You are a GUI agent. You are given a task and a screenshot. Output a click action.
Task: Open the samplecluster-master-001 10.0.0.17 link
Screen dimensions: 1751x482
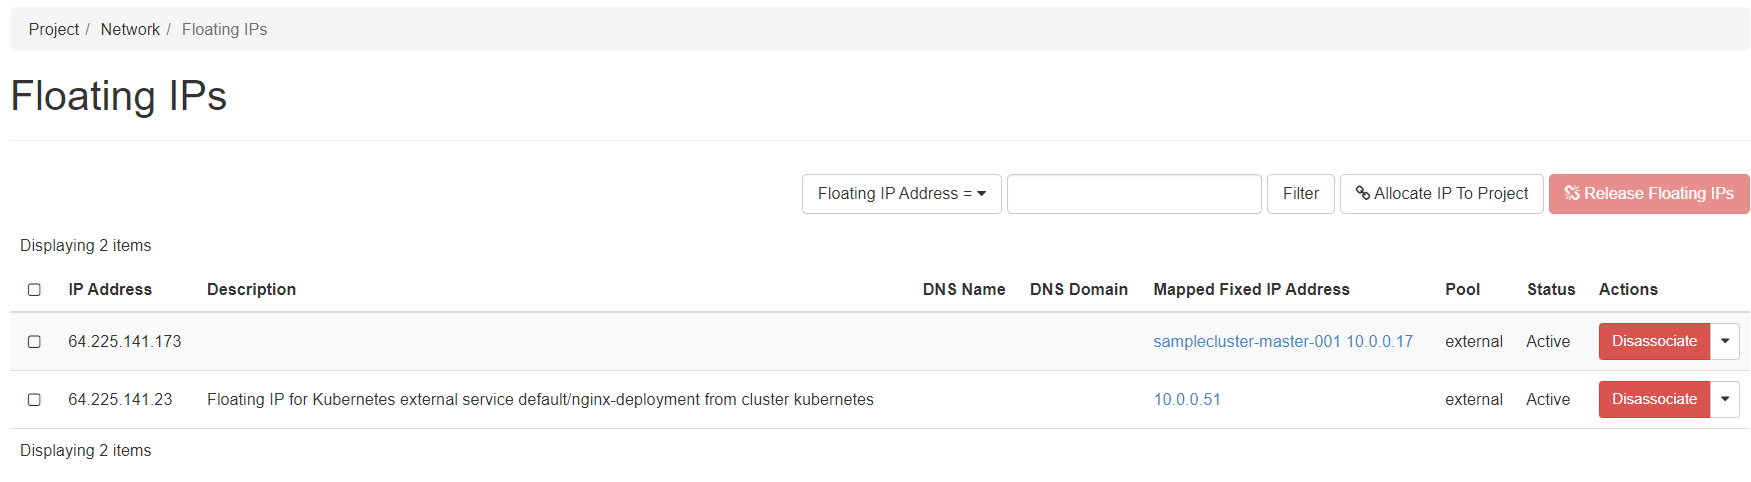click(1283, 342)
